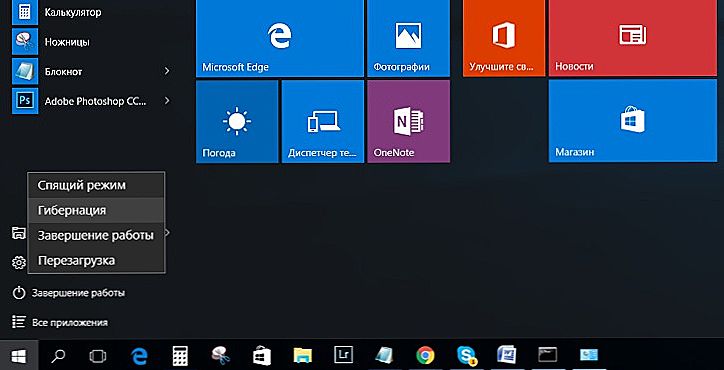724x370 pixels.
Task: Open the Погода weather tile
Action: (237, 121)
